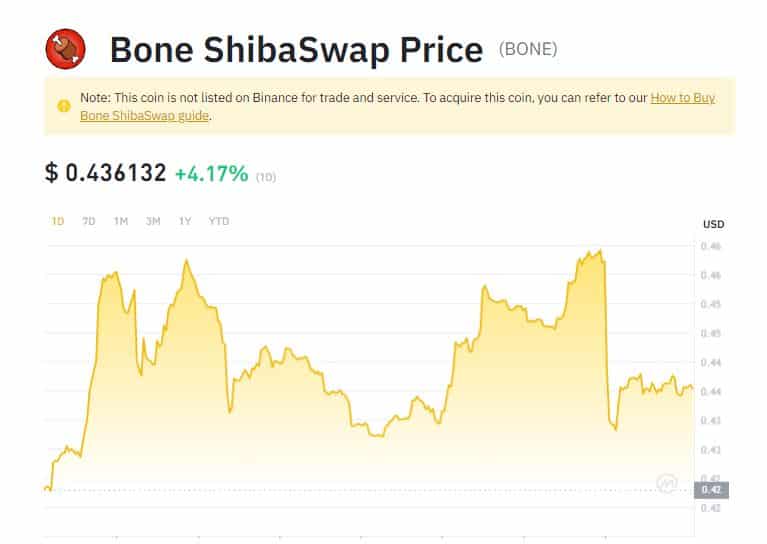767x544 pixels.
Task: Select the 1D time range tab
Action: 58,221
